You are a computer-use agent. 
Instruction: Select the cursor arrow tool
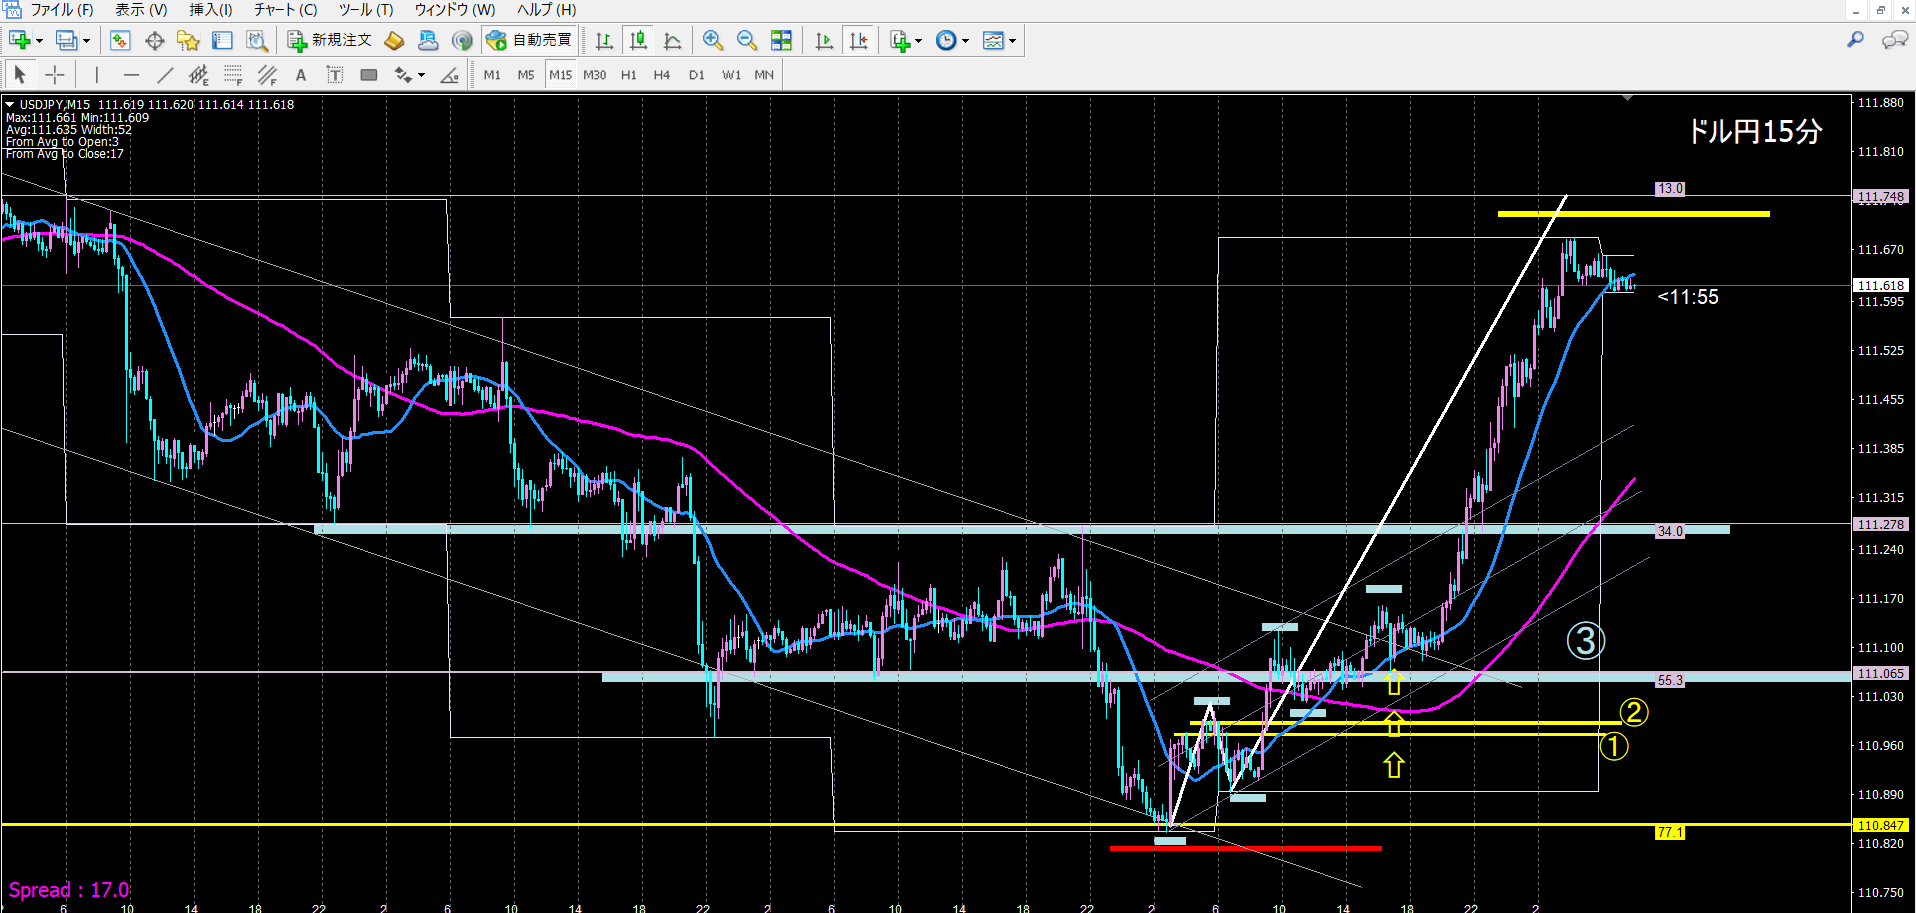coord(20,75)
